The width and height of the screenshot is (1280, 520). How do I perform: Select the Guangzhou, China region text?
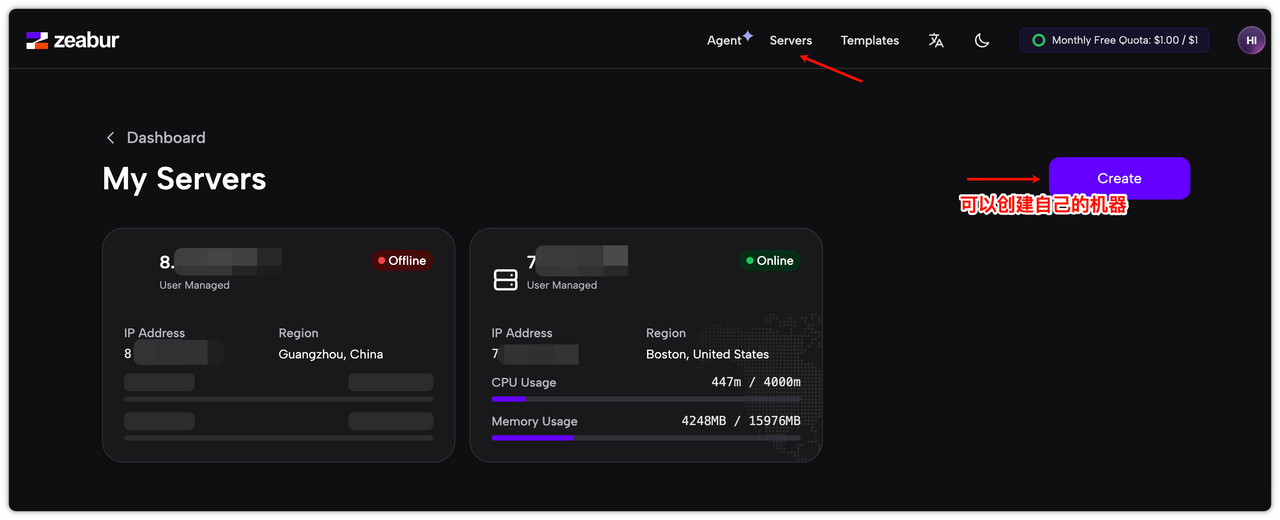[x=330, y=354]
